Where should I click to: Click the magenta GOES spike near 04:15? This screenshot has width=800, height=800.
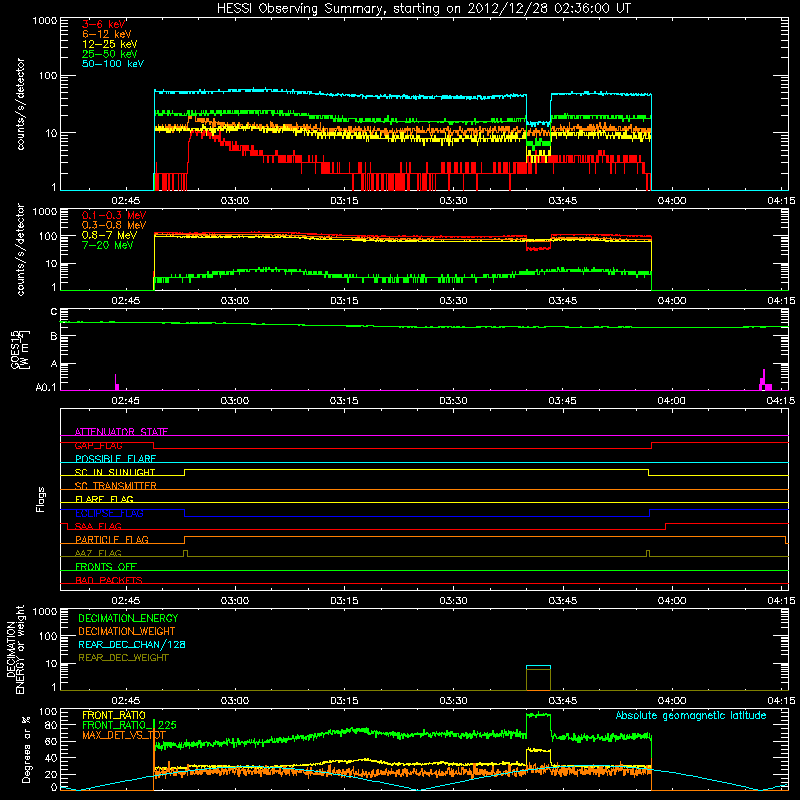click(x=765, y=380)
